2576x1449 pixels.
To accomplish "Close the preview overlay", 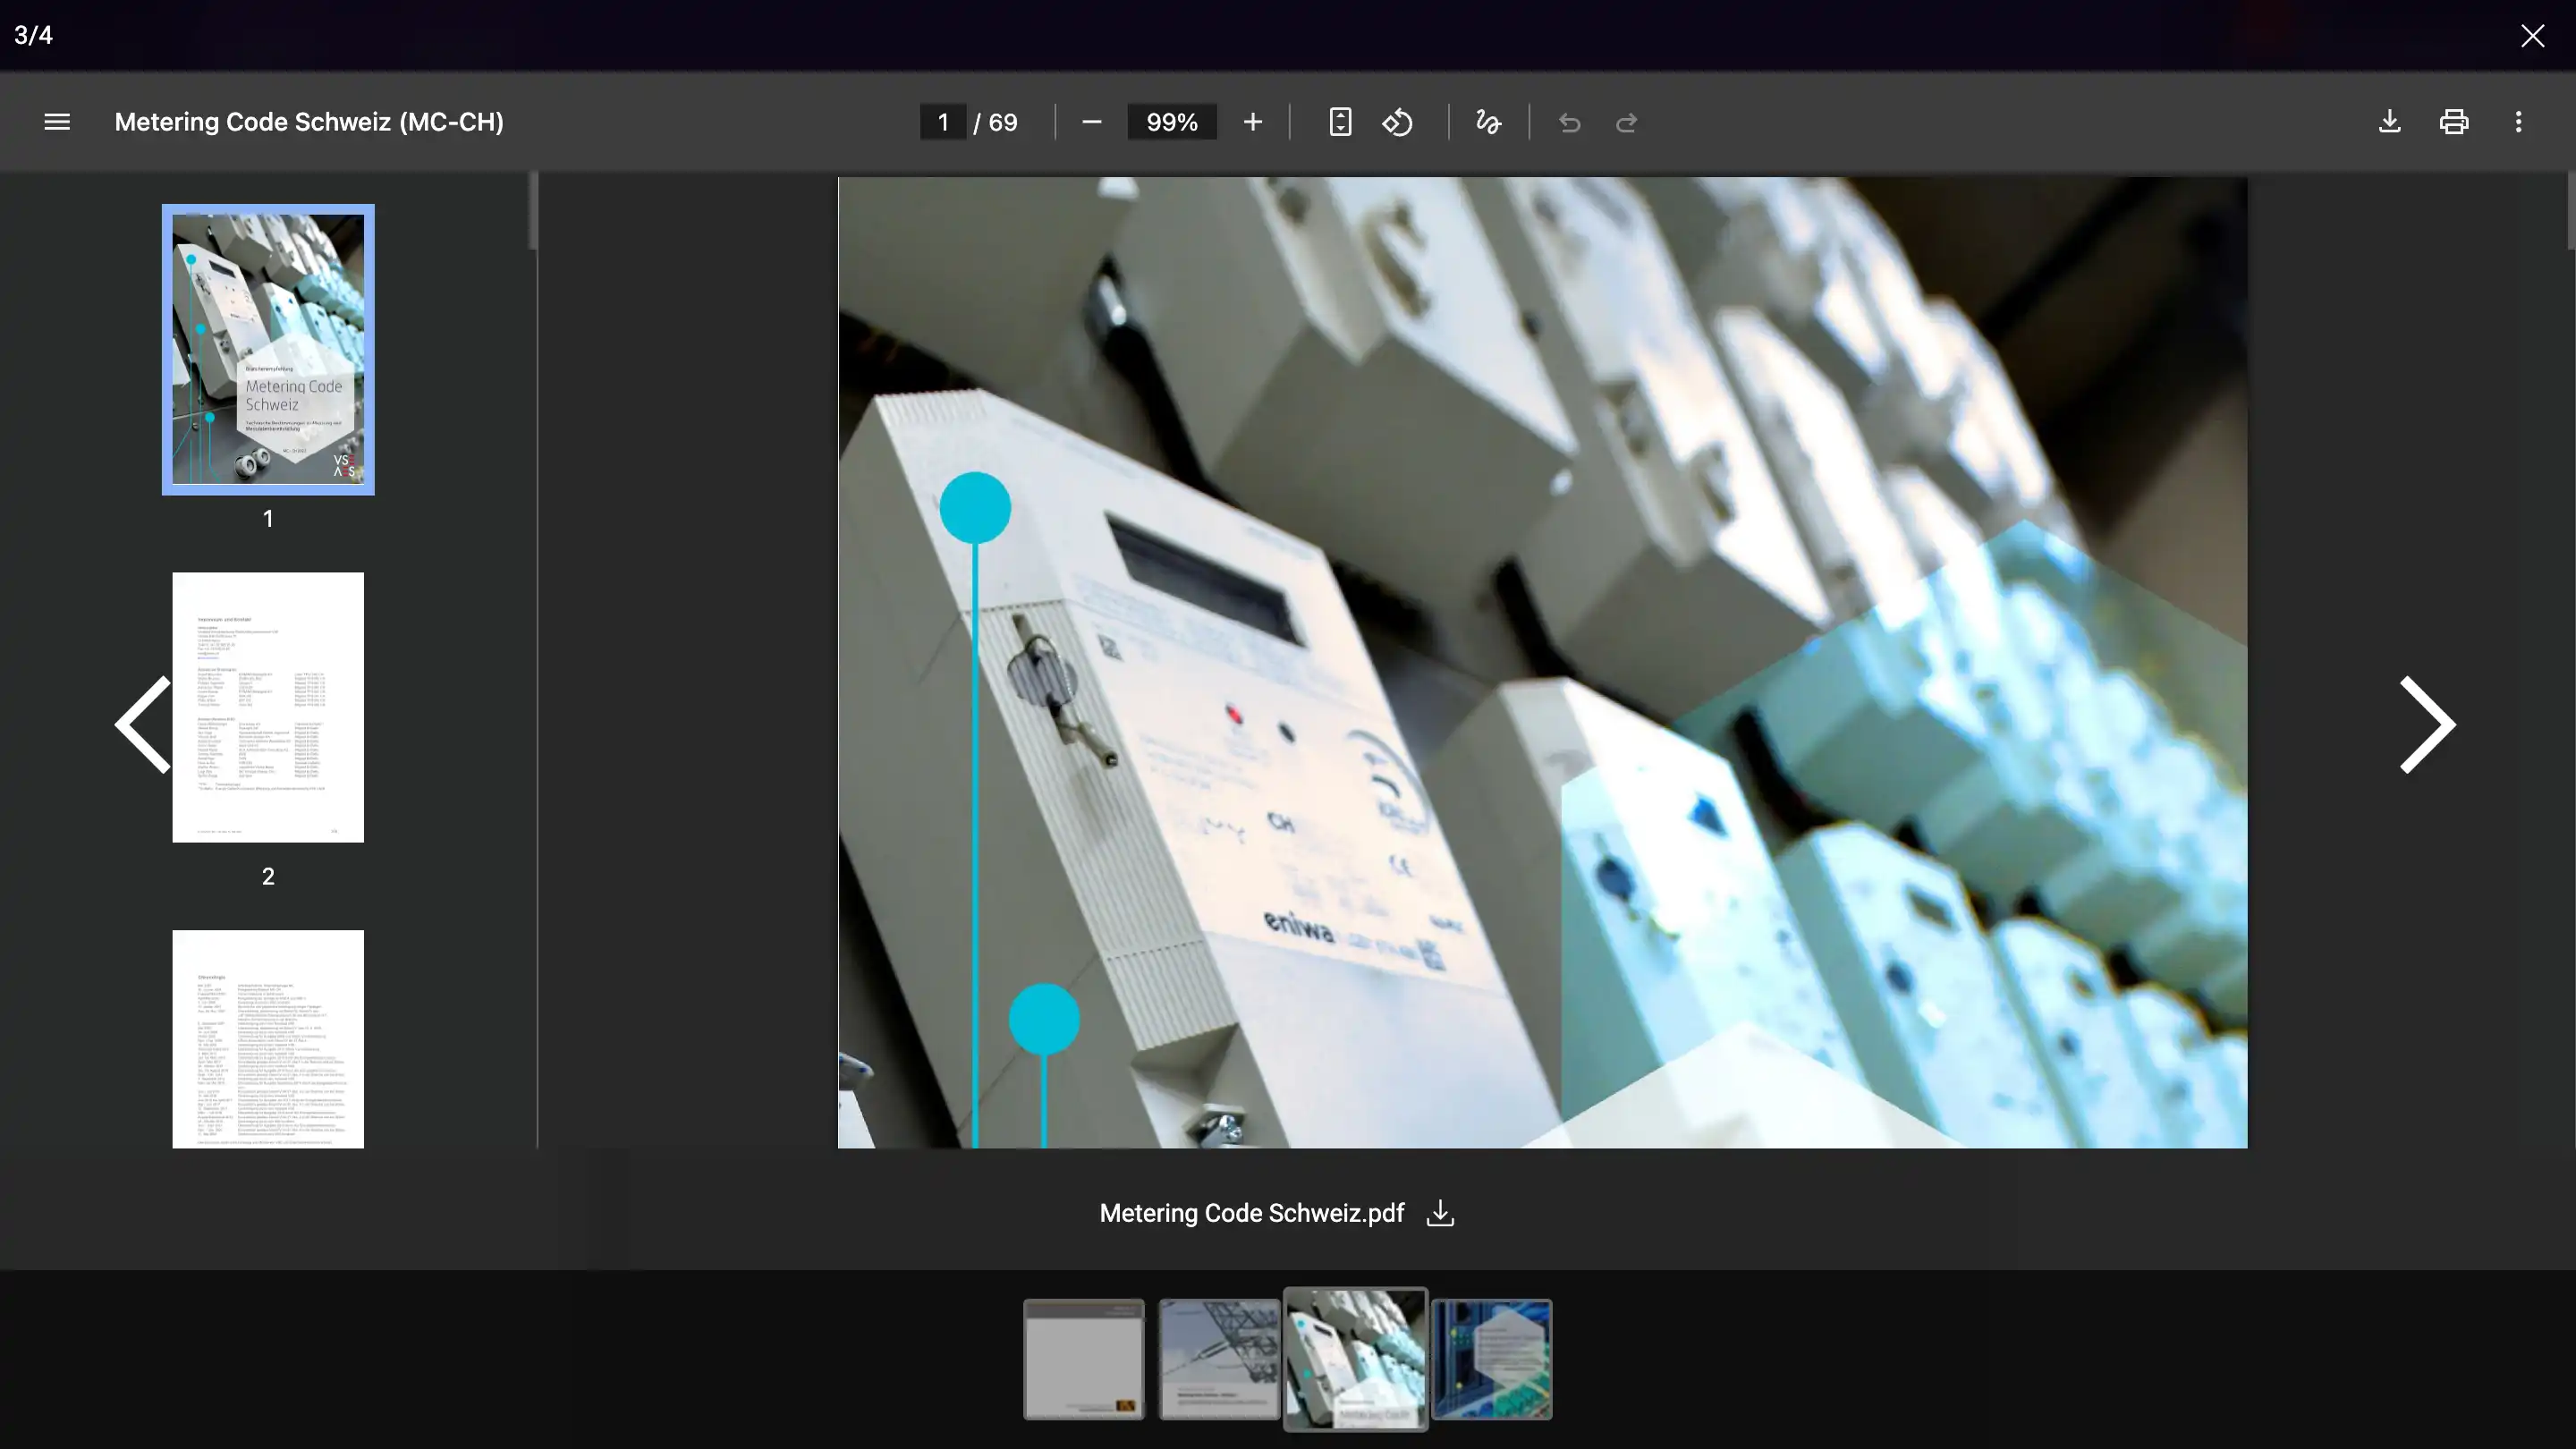I will coord(2532,35).
